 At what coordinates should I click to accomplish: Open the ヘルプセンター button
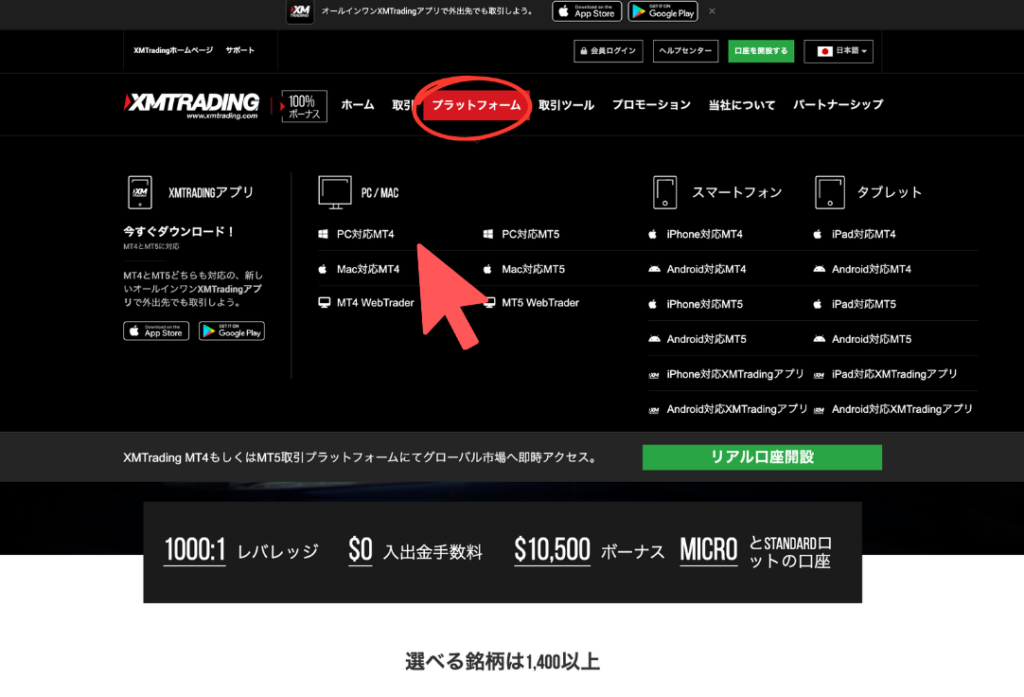tap(685, 51)
